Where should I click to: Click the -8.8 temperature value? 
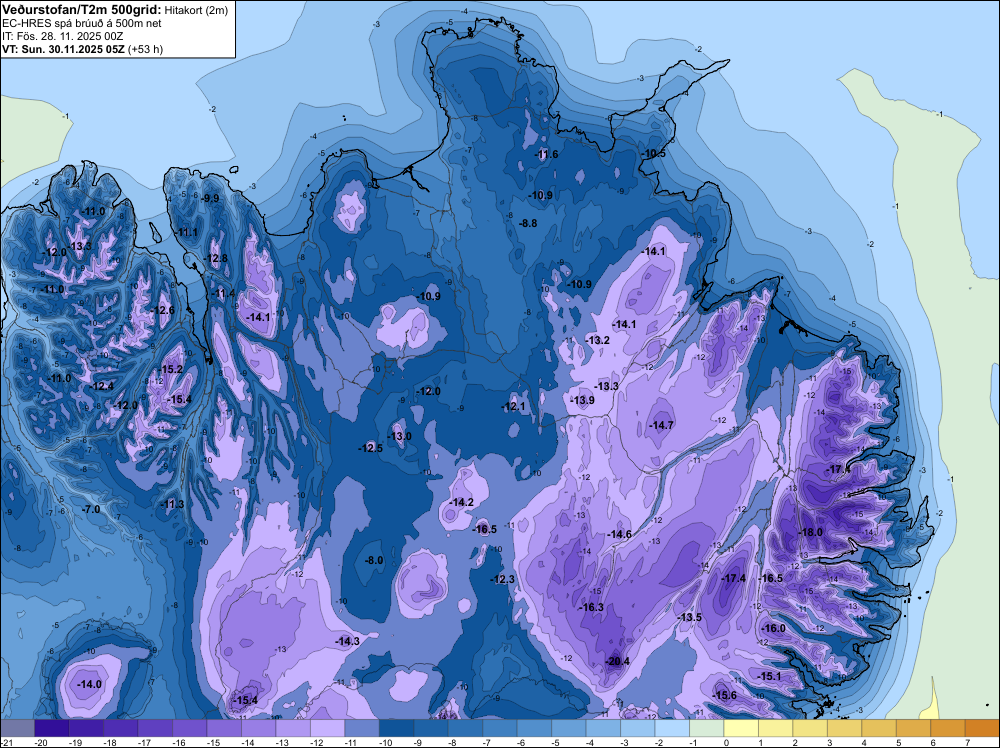tap(528, 223)
